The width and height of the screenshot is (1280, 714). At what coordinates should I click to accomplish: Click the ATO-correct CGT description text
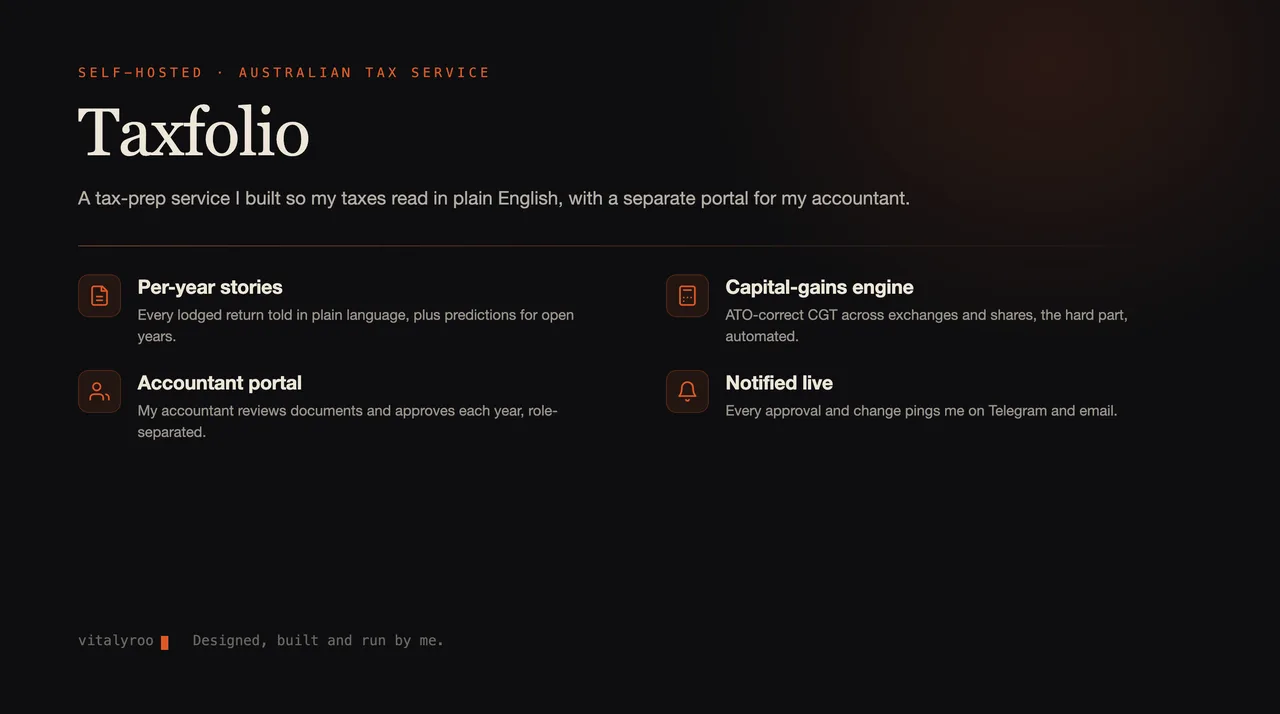[927, 325]
